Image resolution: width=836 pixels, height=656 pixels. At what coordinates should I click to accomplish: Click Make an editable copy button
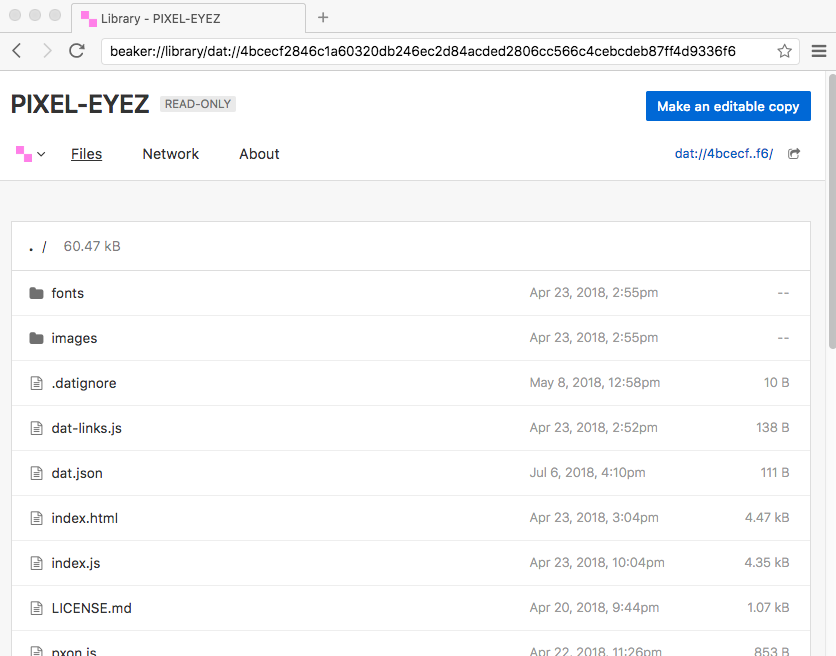[728, 106]
